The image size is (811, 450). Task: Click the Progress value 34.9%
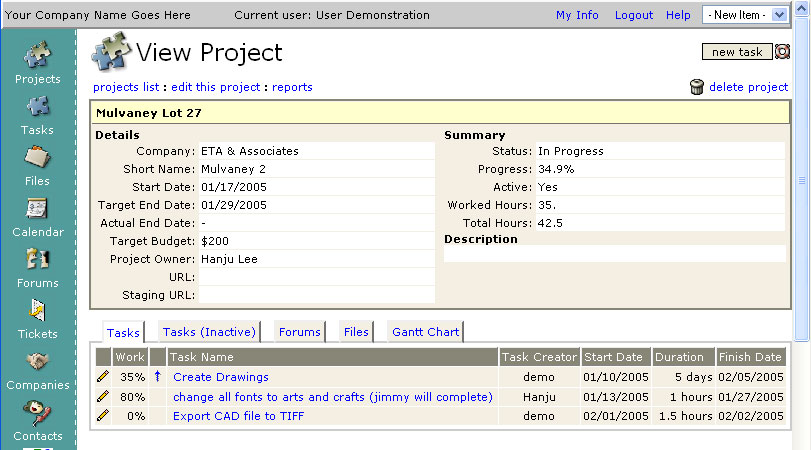(556, 169)
